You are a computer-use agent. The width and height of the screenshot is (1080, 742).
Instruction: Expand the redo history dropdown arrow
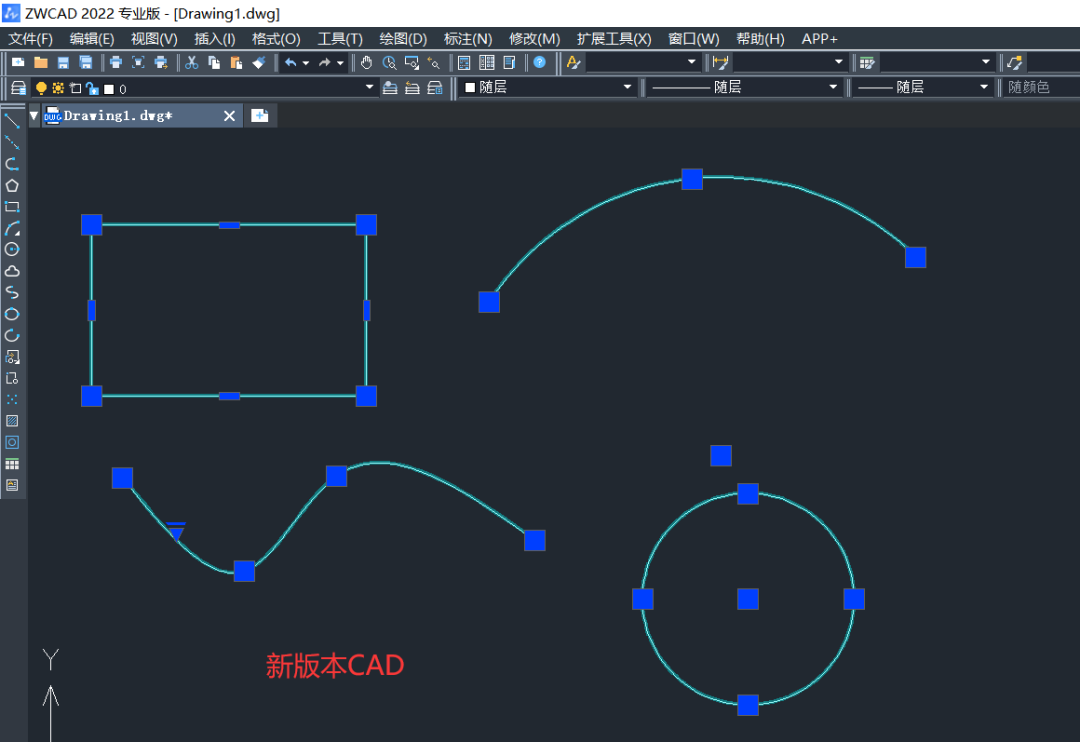coord(340,63)
